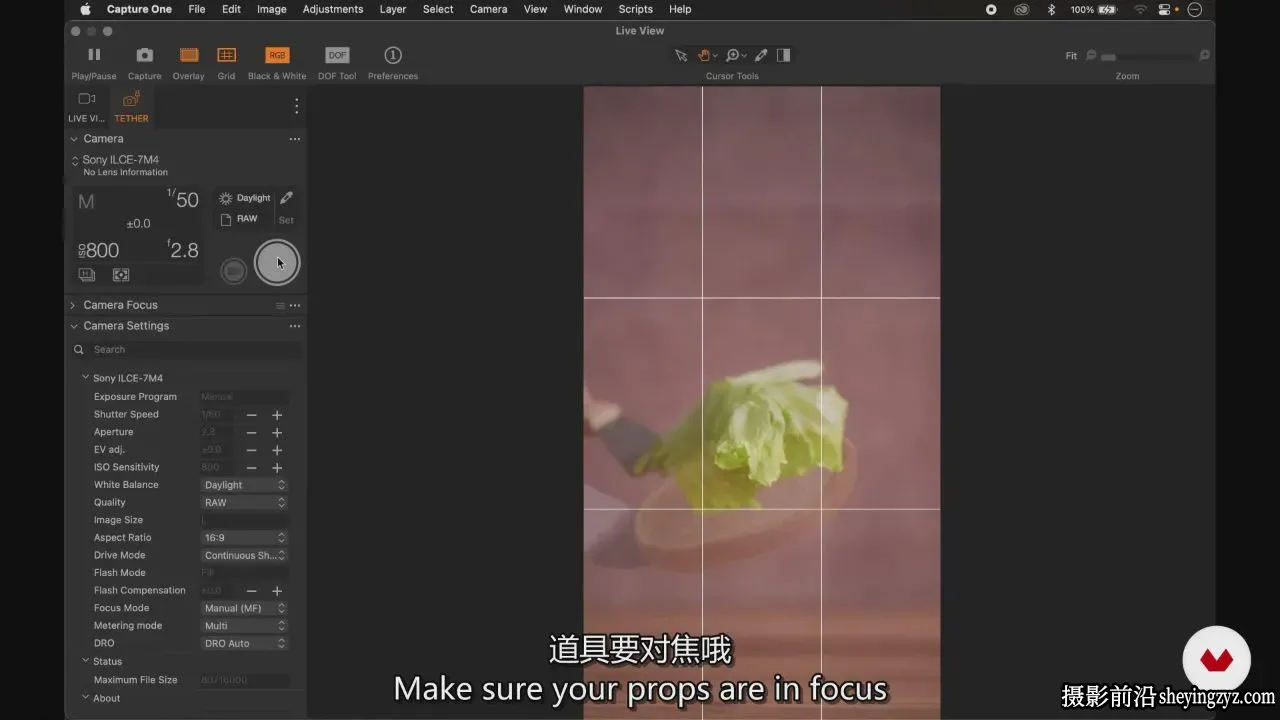Decrease Aperture with minus button
The width and height of the screenshot is (1280, 720).
click(x=252, y=433)
